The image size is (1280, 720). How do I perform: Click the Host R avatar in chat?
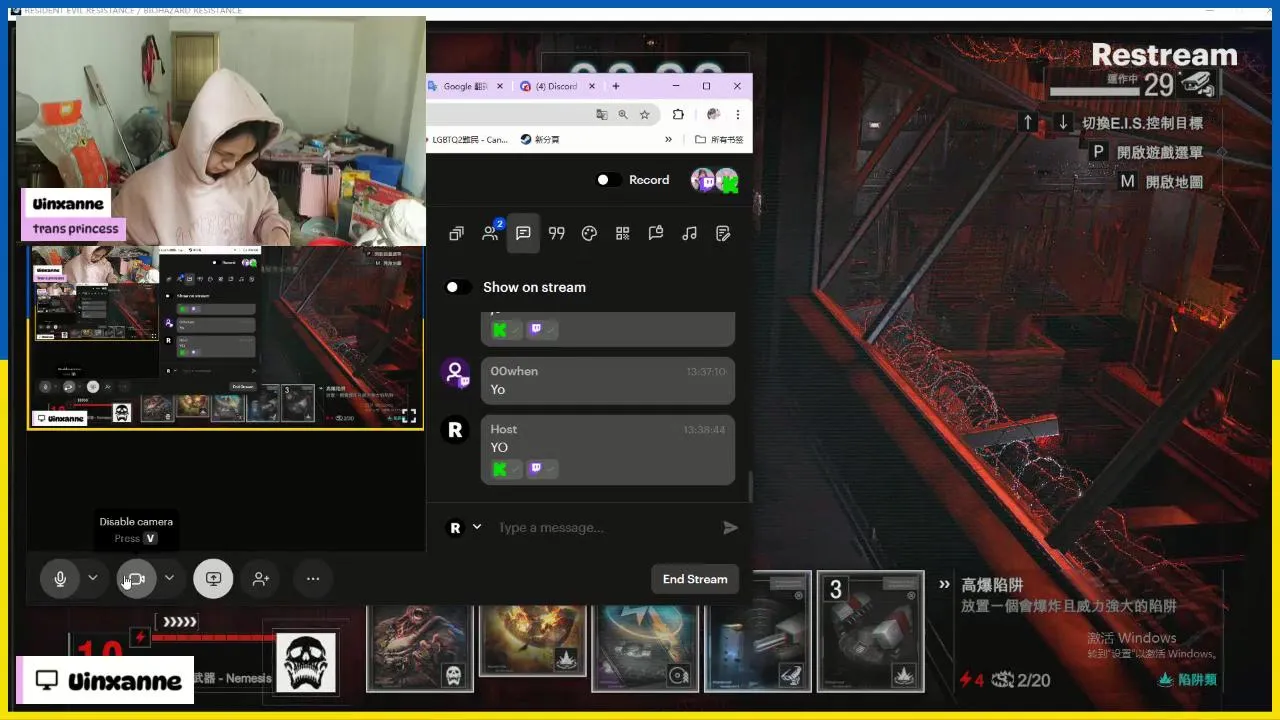click(455, 430)
